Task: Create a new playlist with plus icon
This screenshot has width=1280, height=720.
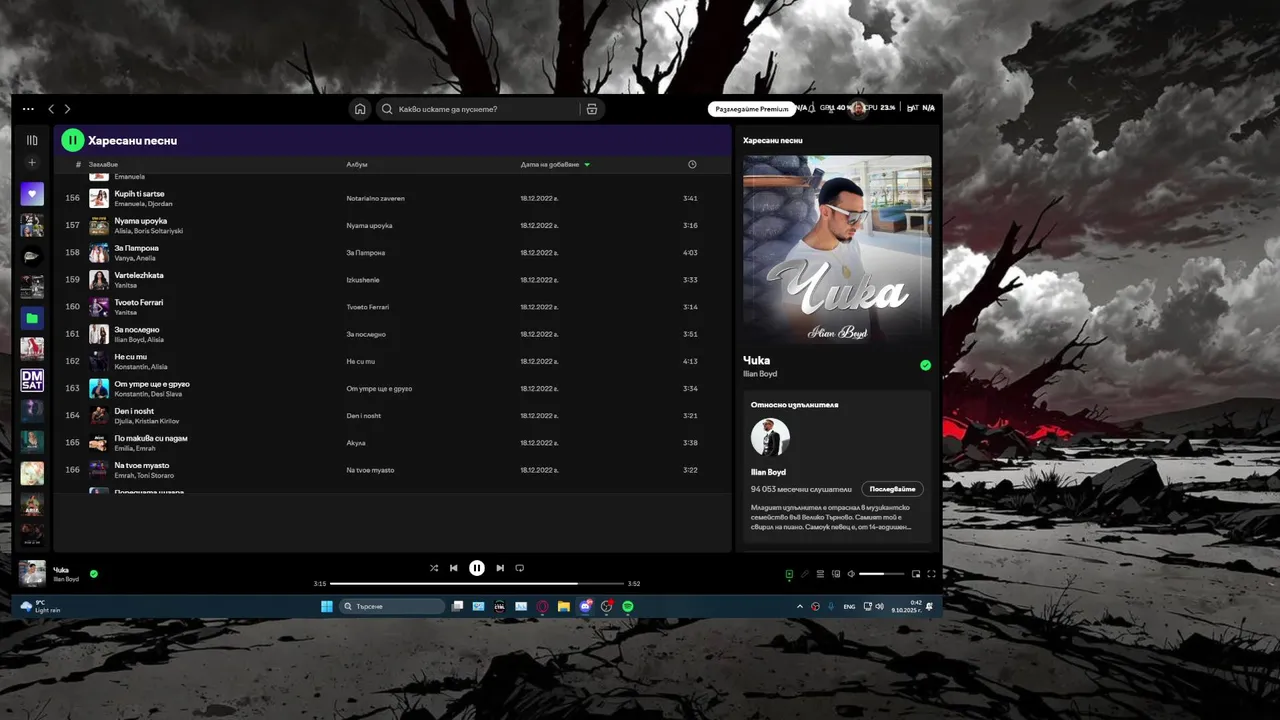Action: [x=32, y=162]
